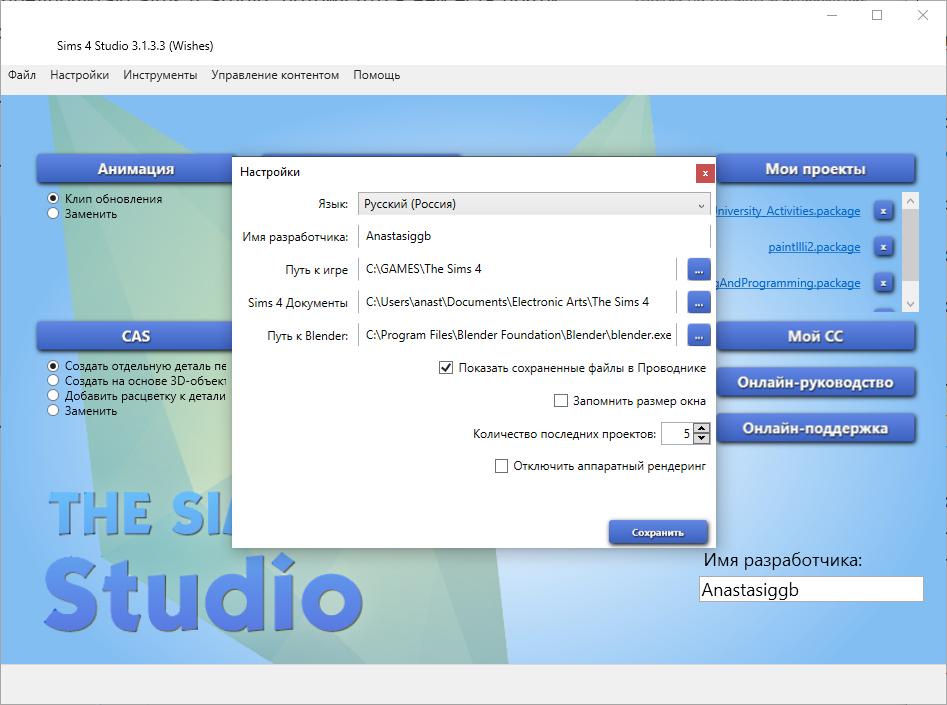This screenshot has width=947, height=705.
Task: Enable Запомнить размер окна checkbox
Action: [x=561, y=401]
